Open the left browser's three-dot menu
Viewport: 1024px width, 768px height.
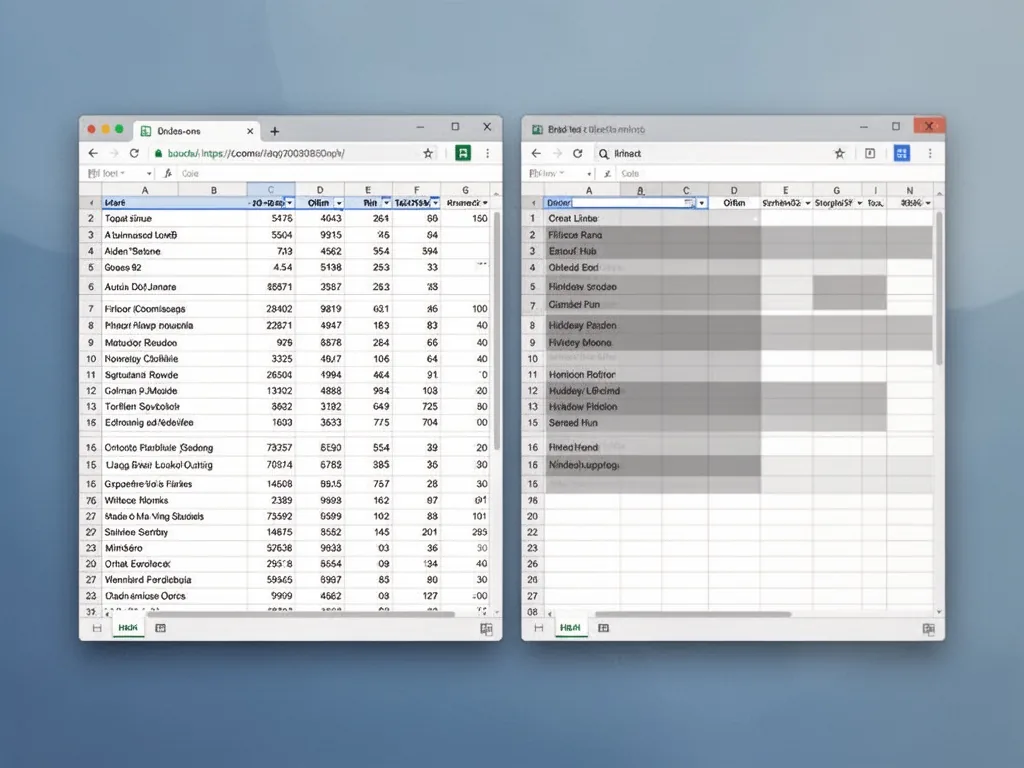point(487,153)
